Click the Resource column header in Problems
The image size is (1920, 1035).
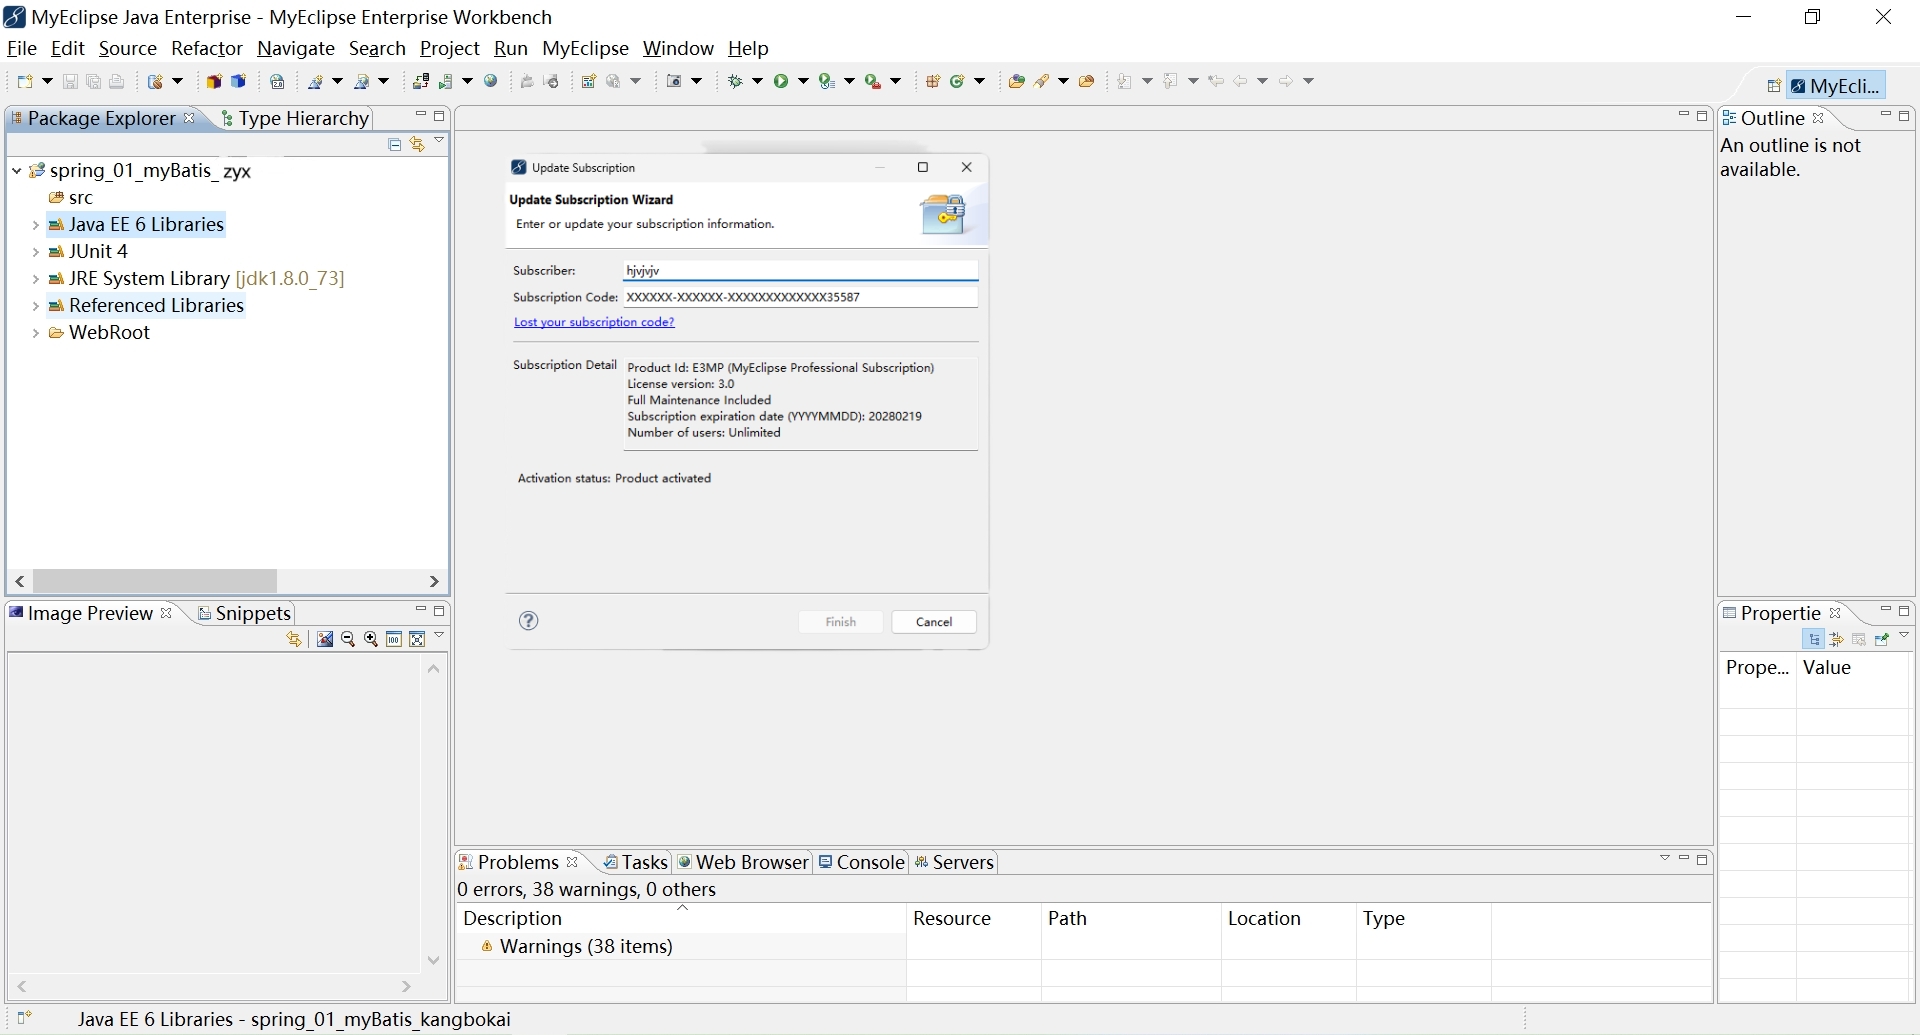point(973,918)
